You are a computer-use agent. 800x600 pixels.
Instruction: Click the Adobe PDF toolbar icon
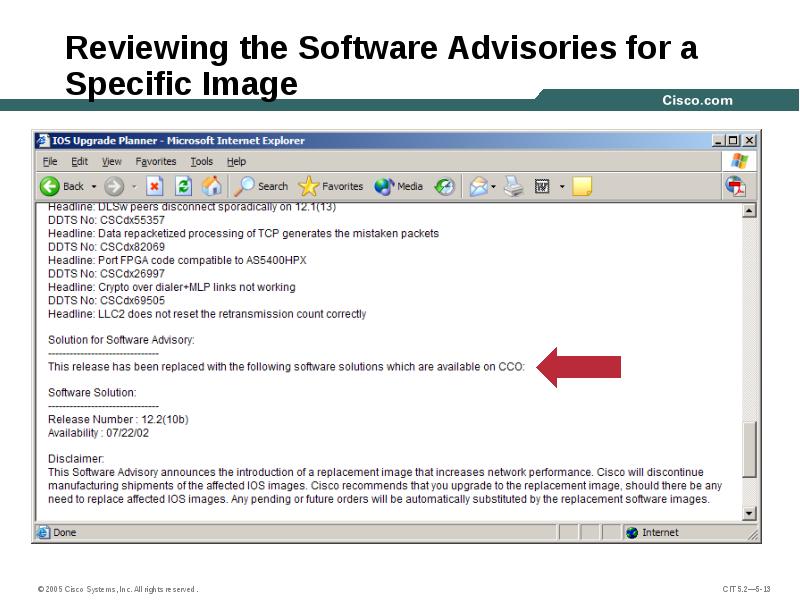click(x=736, y=186)
